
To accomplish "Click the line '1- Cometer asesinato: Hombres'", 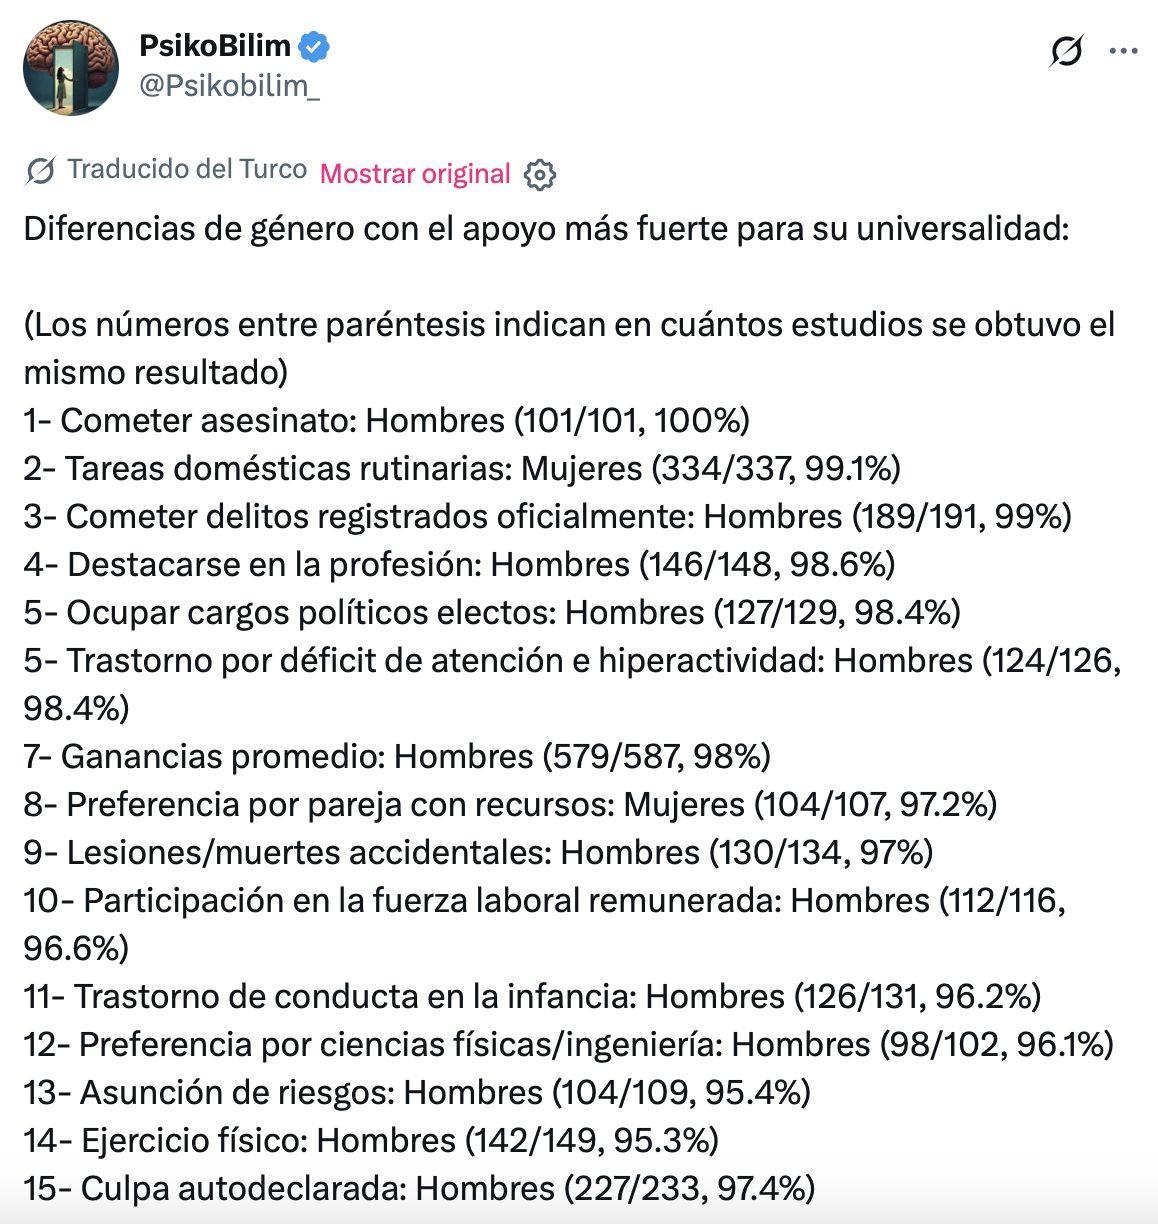I will [x=387, y=420].
